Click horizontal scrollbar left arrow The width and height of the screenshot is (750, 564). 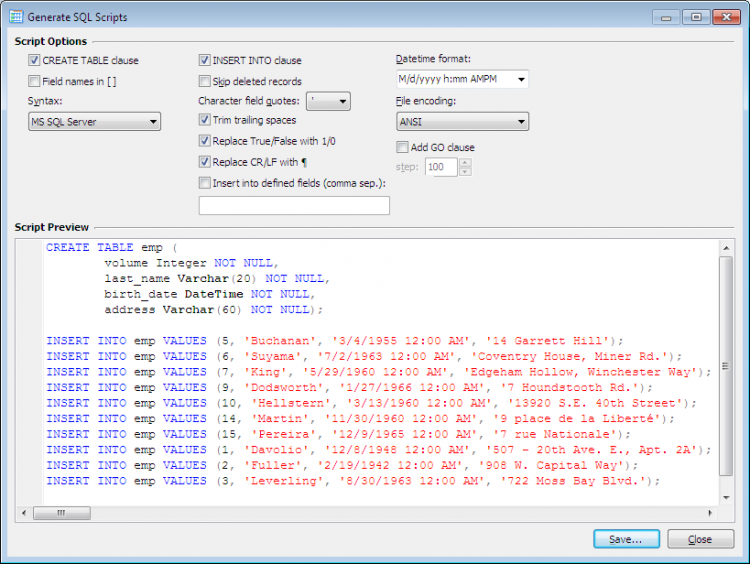[x=24, y=513]
